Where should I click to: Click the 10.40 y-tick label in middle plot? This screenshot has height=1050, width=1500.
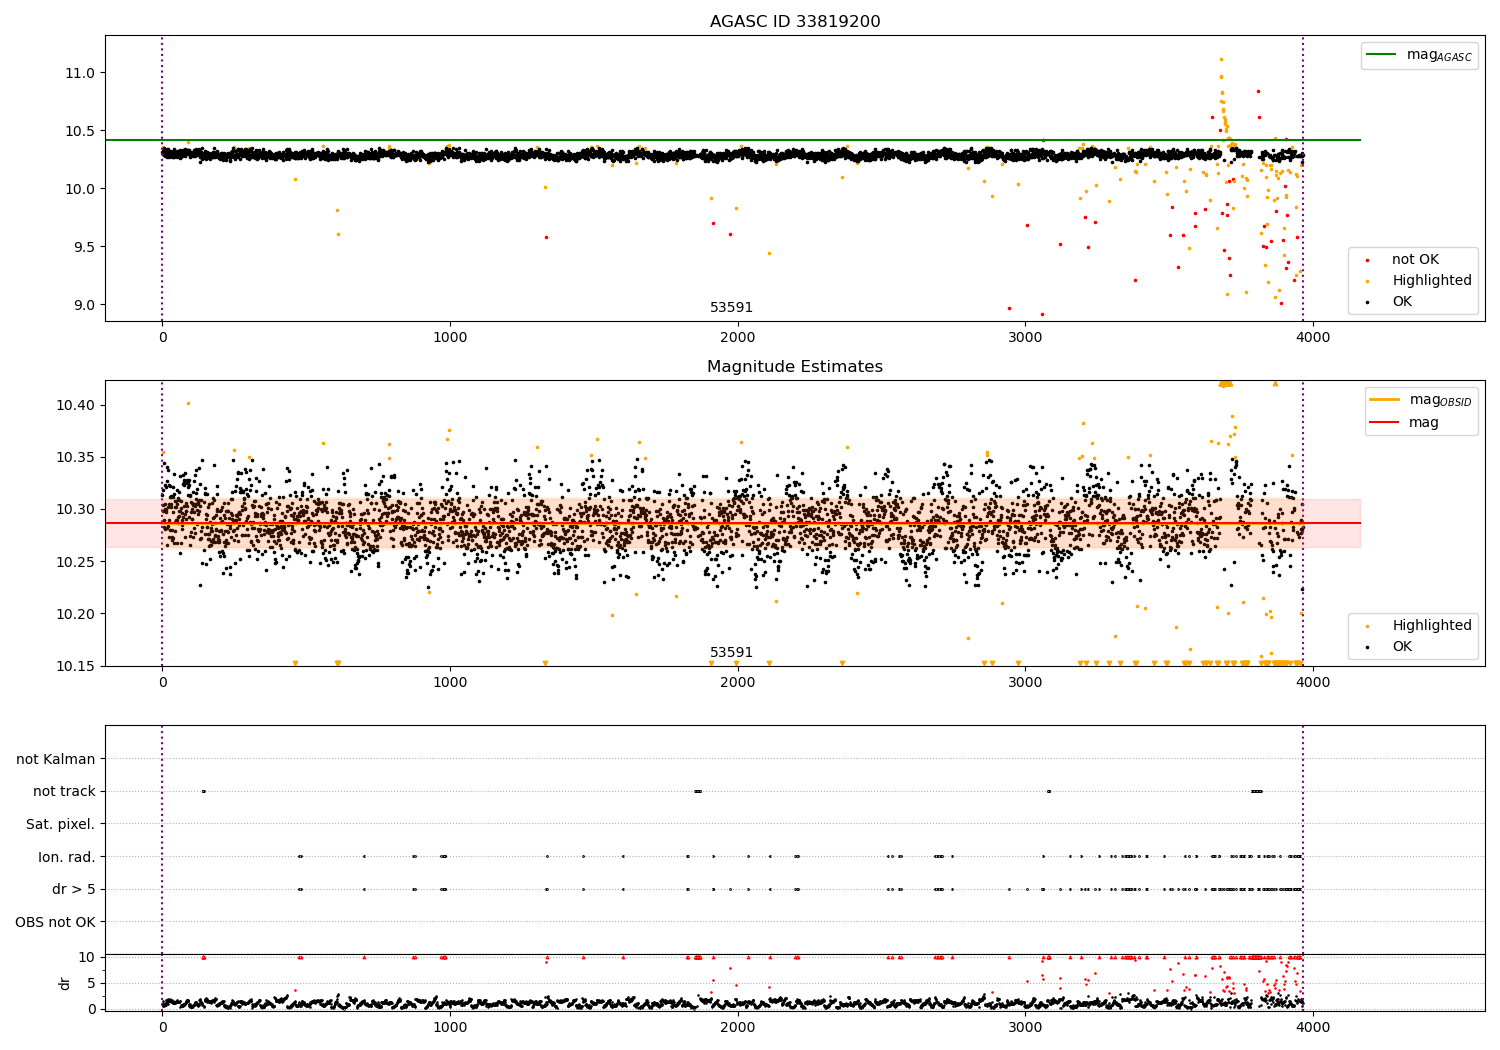(x=77, y=405)
